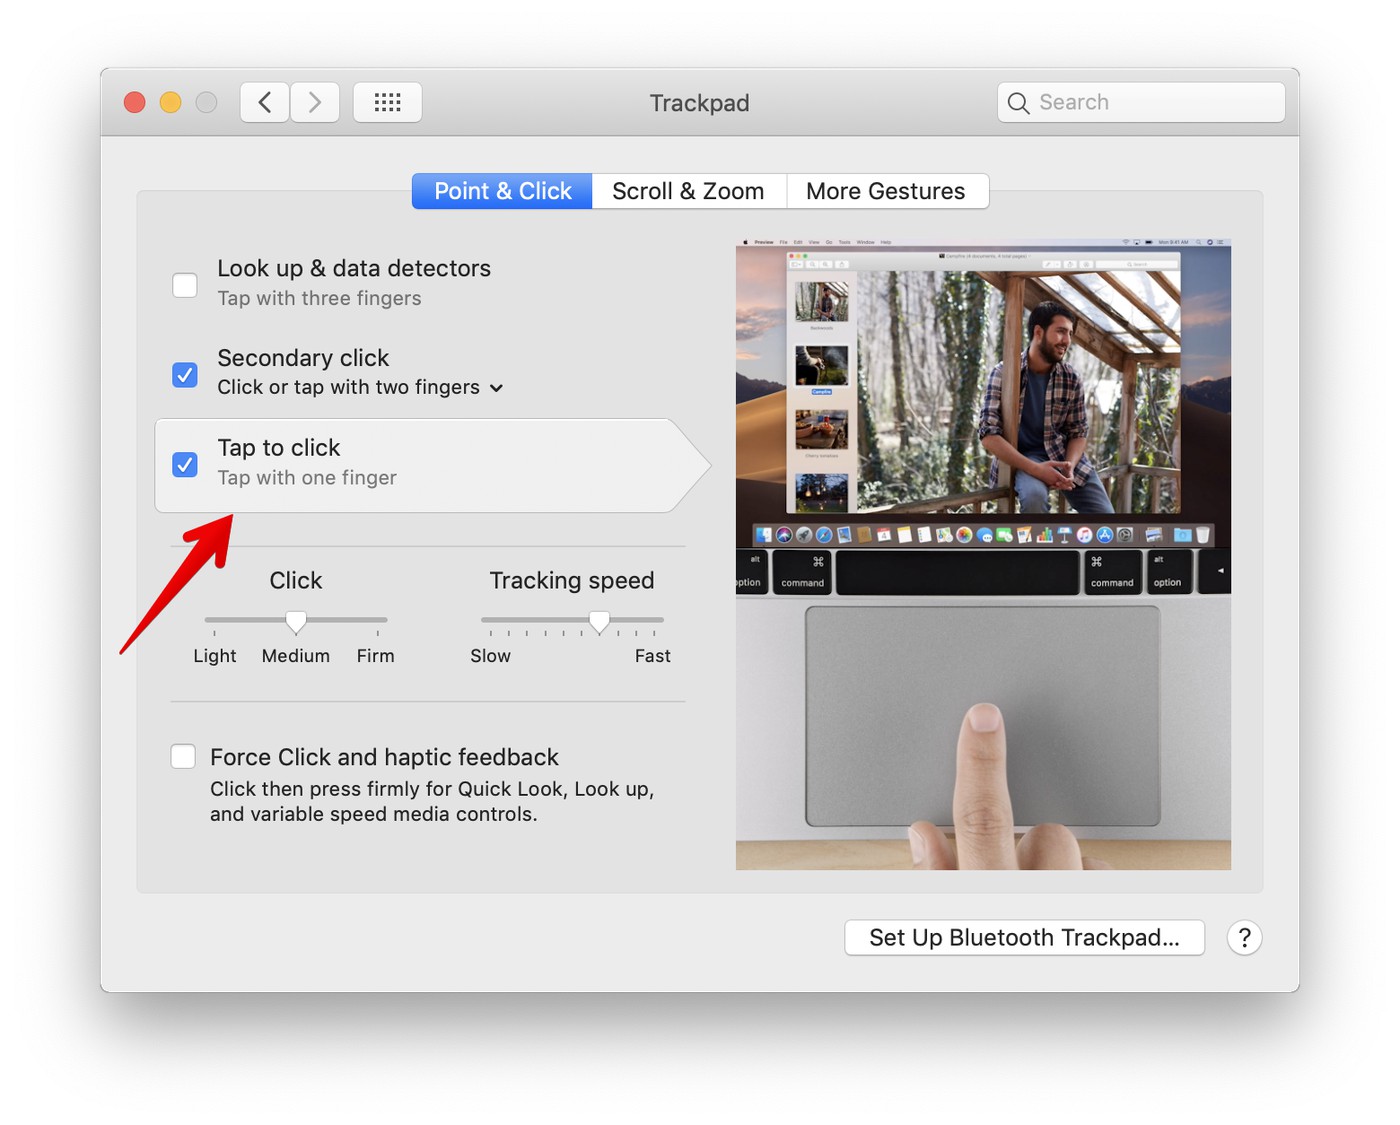The height and width of the screenshot is (1125, 1400).
Task: Disable the Secondary click checkbox
Action: click(x=185, y=375)
